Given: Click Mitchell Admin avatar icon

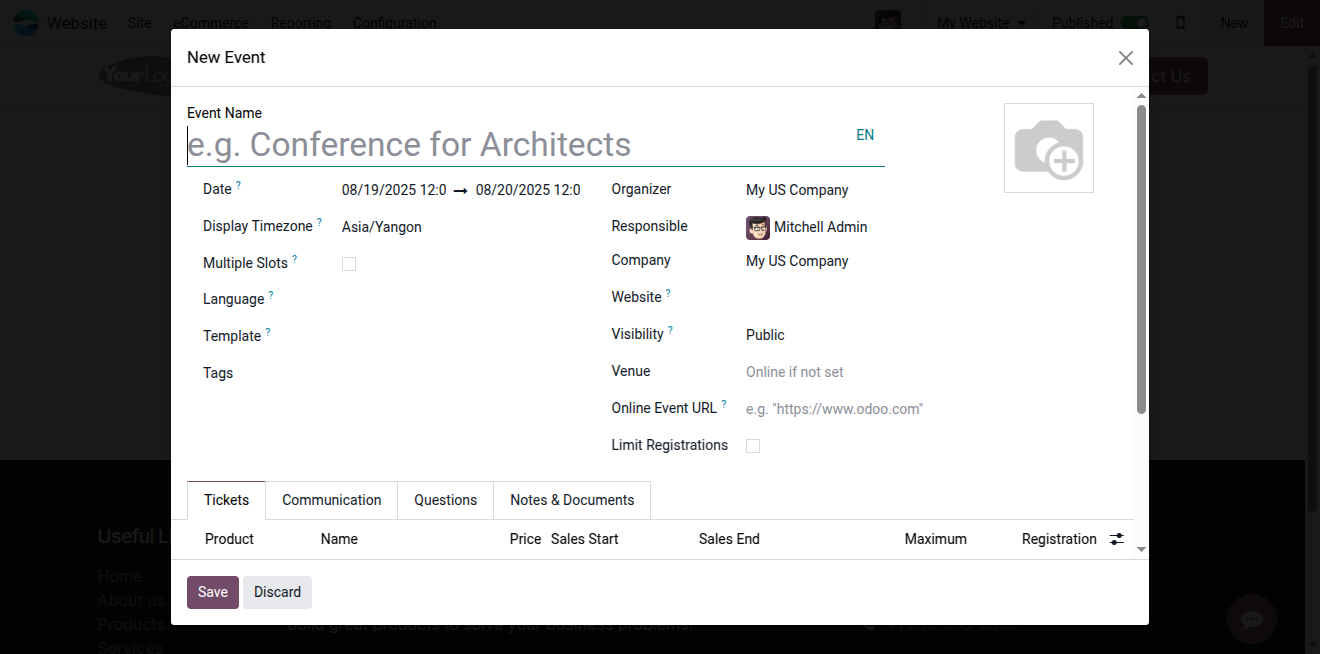Looking at the screenshot, I should pos(757,227).
